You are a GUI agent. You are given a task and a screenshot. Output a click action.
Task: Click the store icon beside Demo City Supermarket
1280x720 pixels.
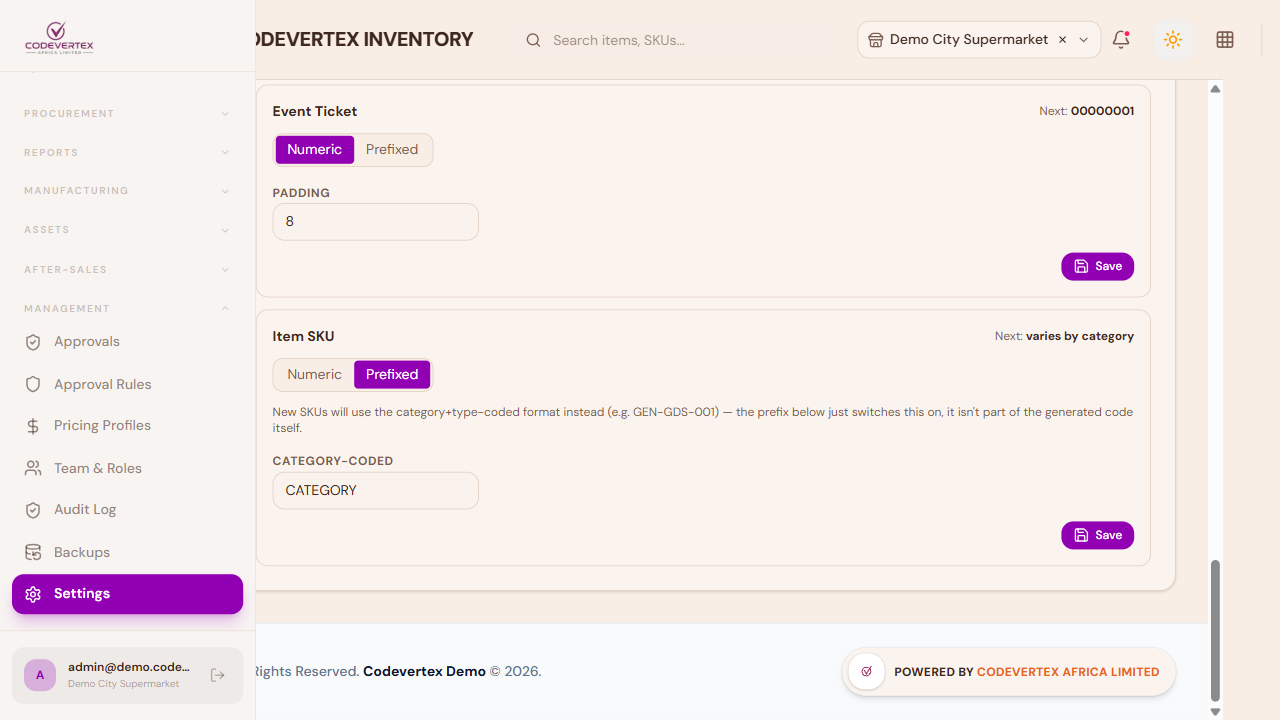tap(875, 40)
